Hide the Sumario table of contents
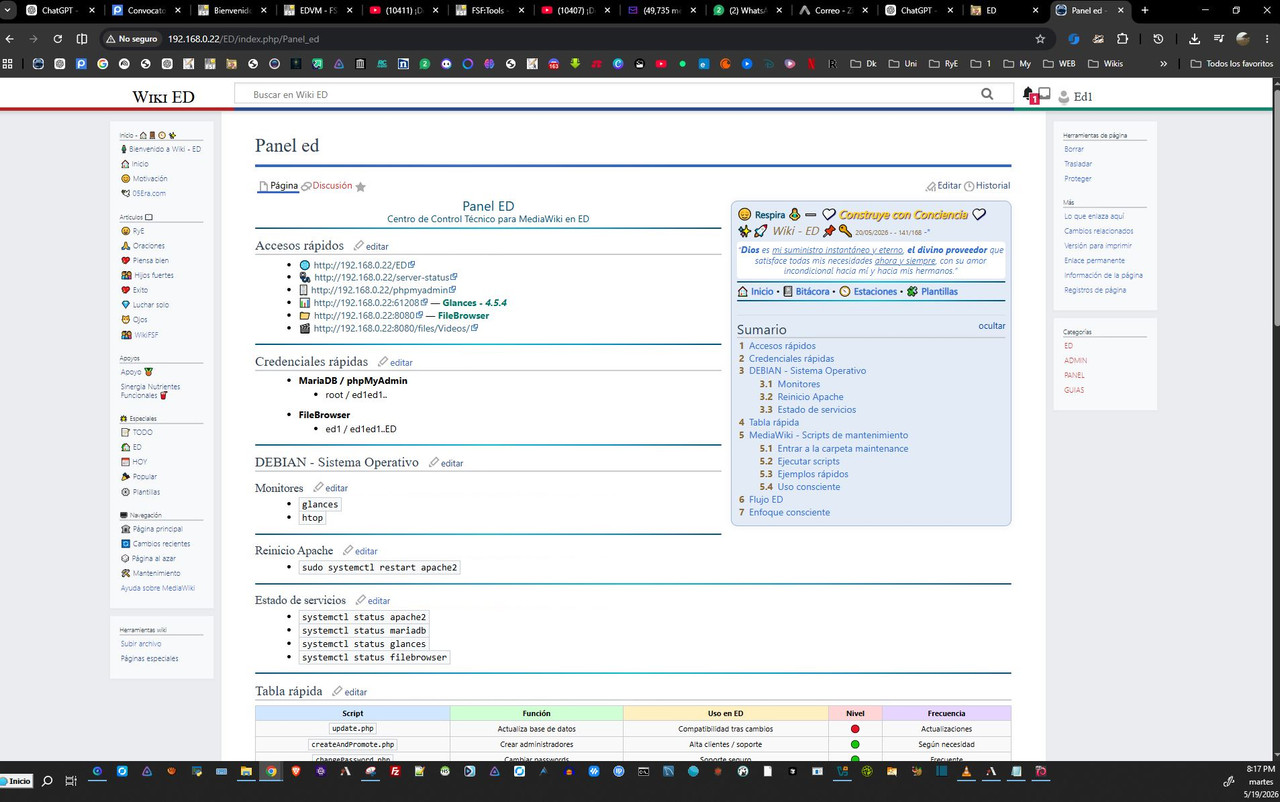 coord(992,326)
